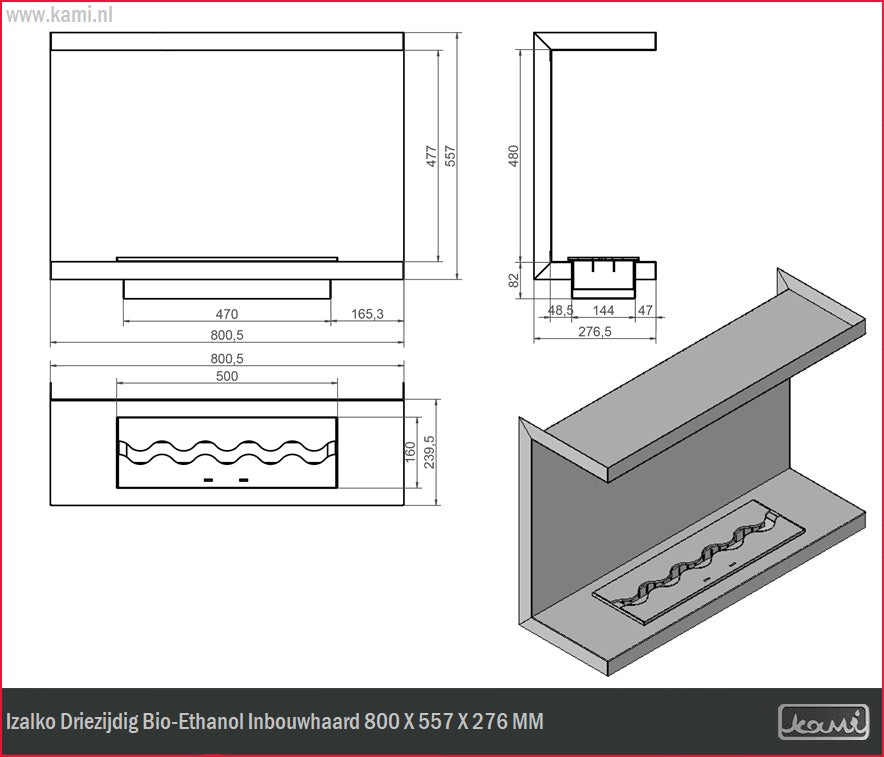Select the 239,5 depth dimension label
Screen dimensions: 884x757
pyautogui.click(x=431, y=452)
